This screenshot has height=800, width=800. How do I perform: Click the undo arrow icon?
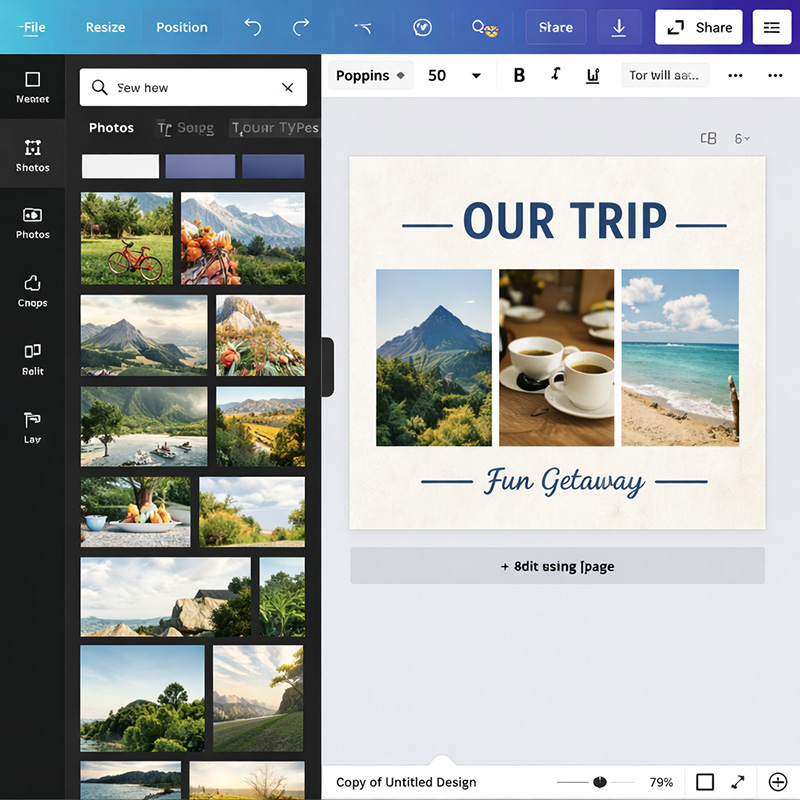click(x=253, y=27)
